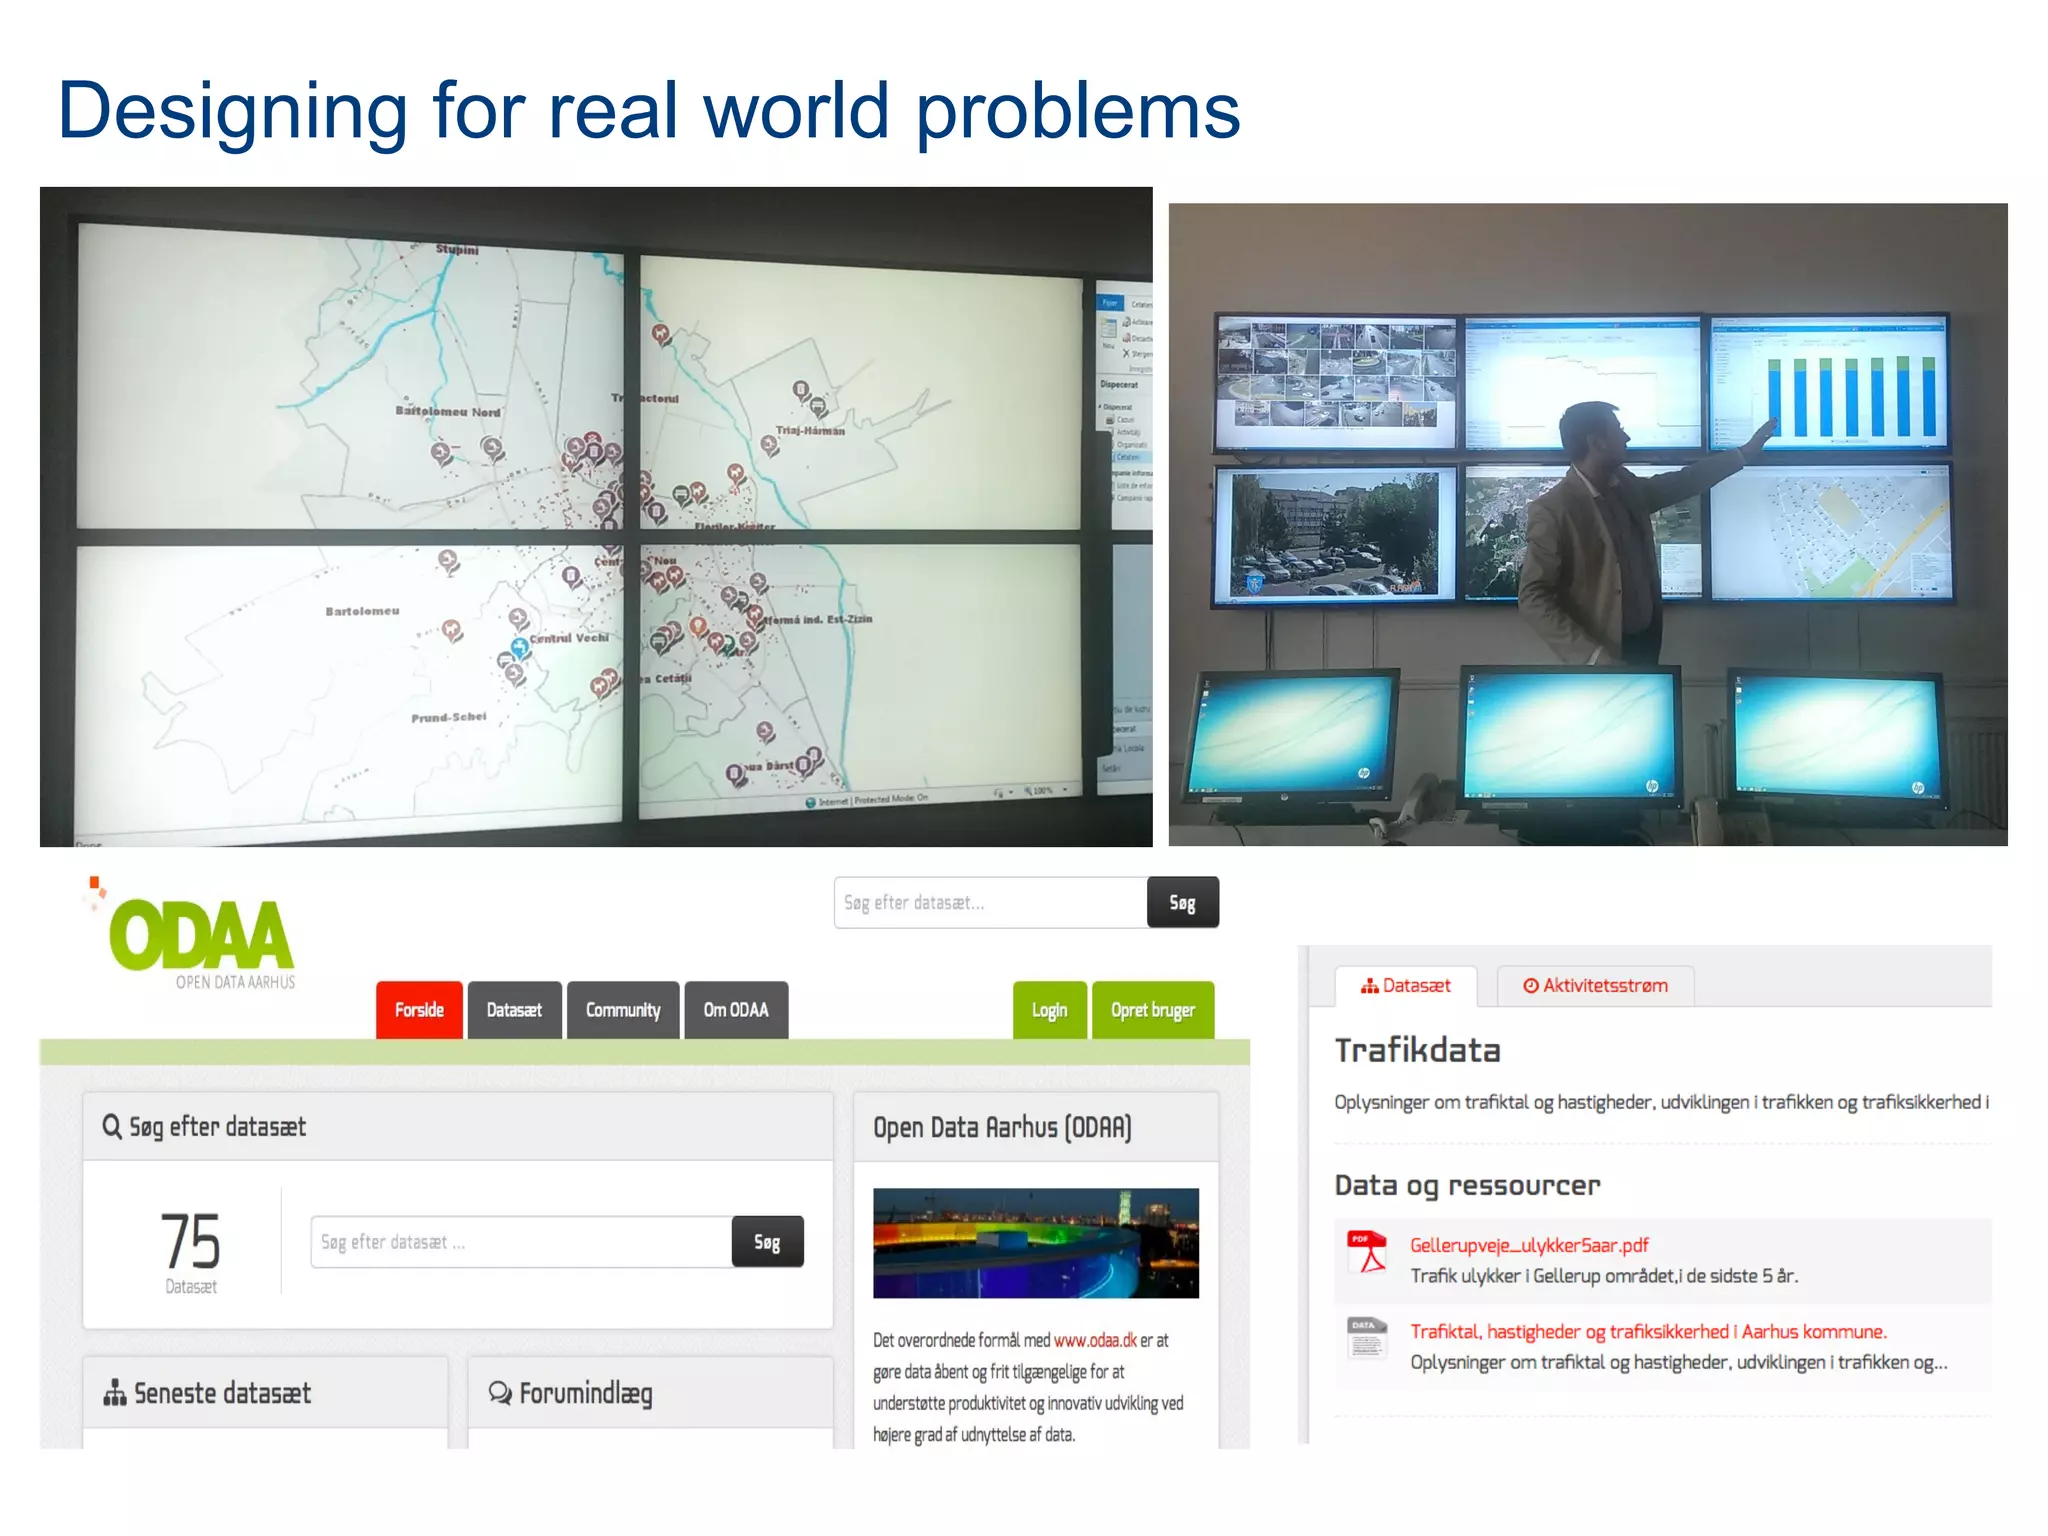Click the 'Data og ressourcer' heading
This screenshot has width=2048, height=1536.
tap(1467, 1185)
